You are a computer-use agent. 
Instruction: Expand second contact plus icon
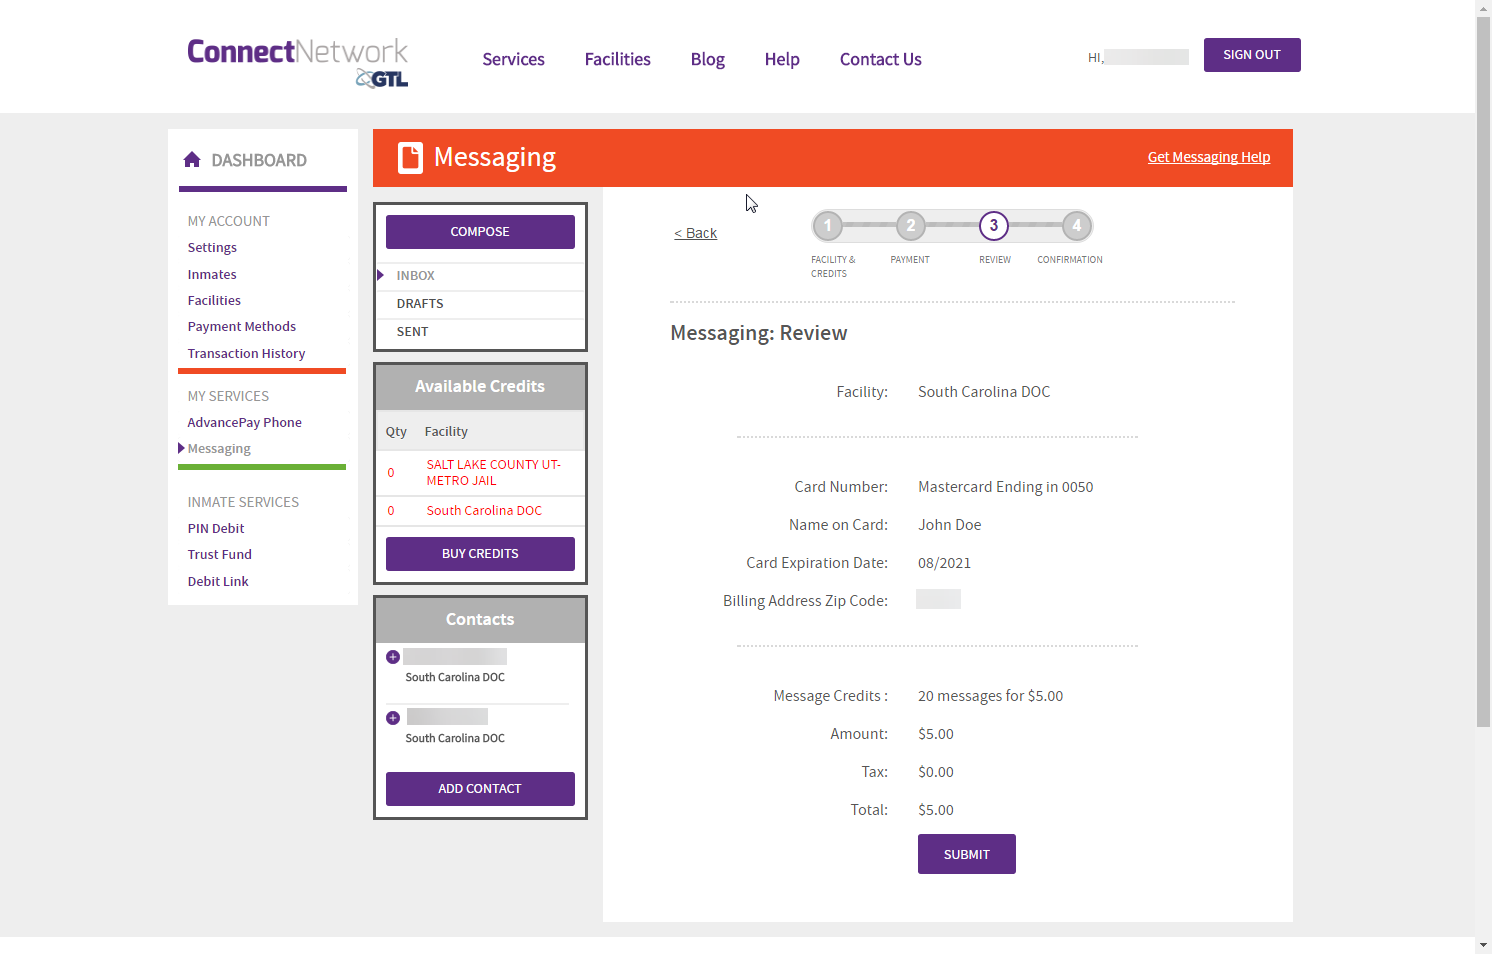393,718
